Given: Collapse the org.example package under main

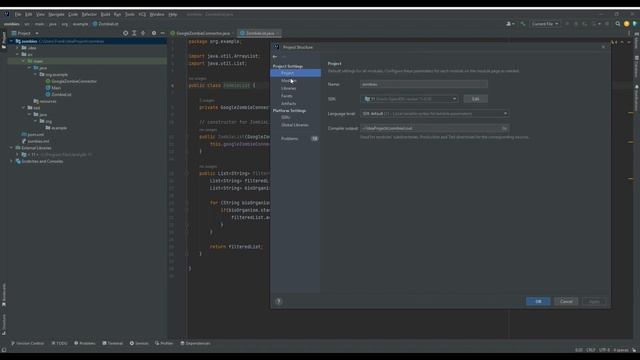Looking at the screenshot, I should tap(36, 75).
